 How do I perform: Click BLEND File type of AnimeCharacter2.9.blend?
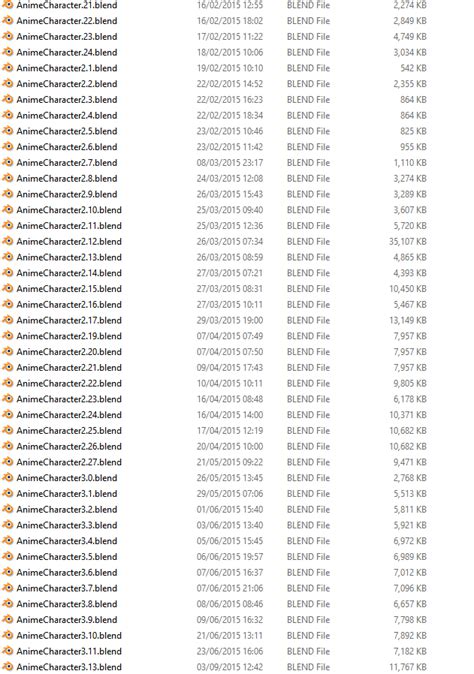[309, 194]
